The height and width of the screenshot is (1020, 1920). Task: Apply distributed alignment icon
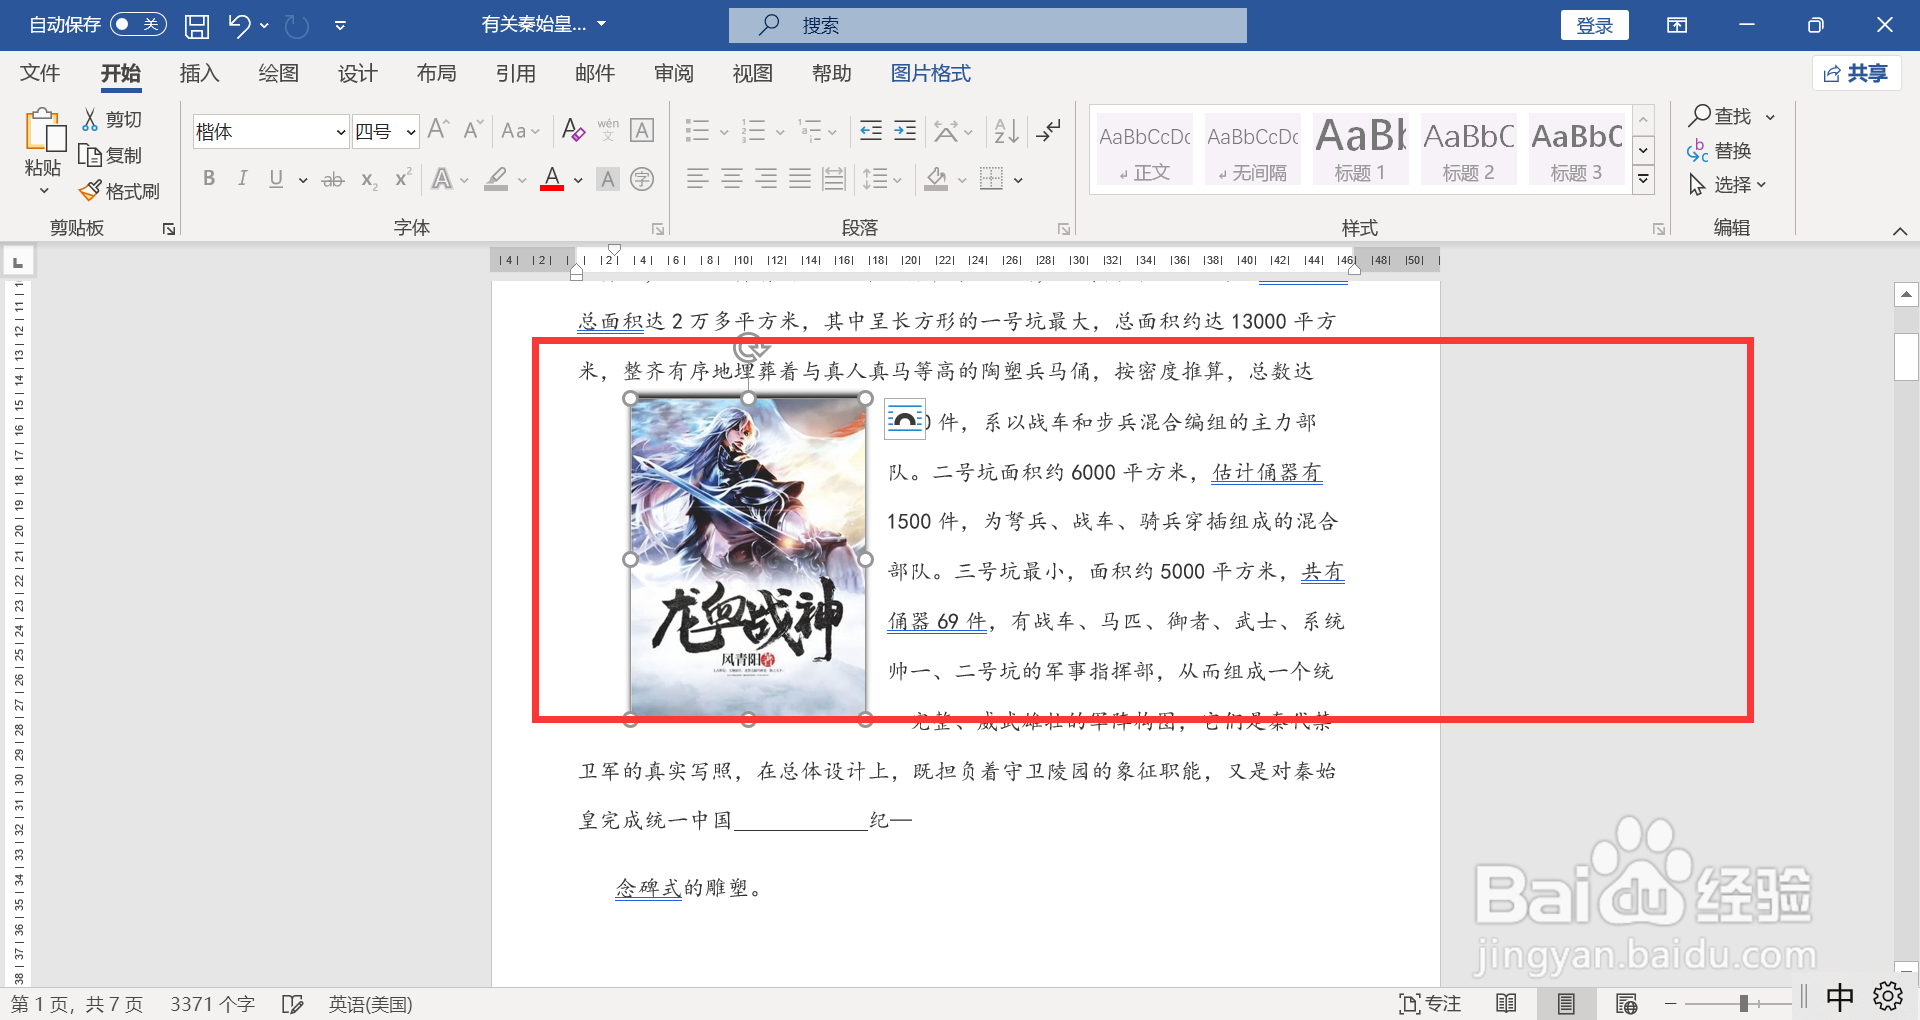click(x=834, y=179)
